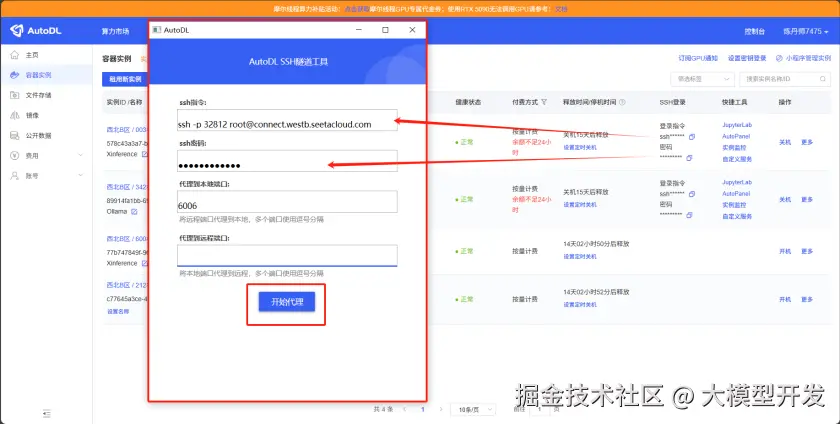Image resolution: width=840 pixels, height=424 pixels.
Task: Click the 账号 user sidebar icon
Action: (x=14, y=176)
